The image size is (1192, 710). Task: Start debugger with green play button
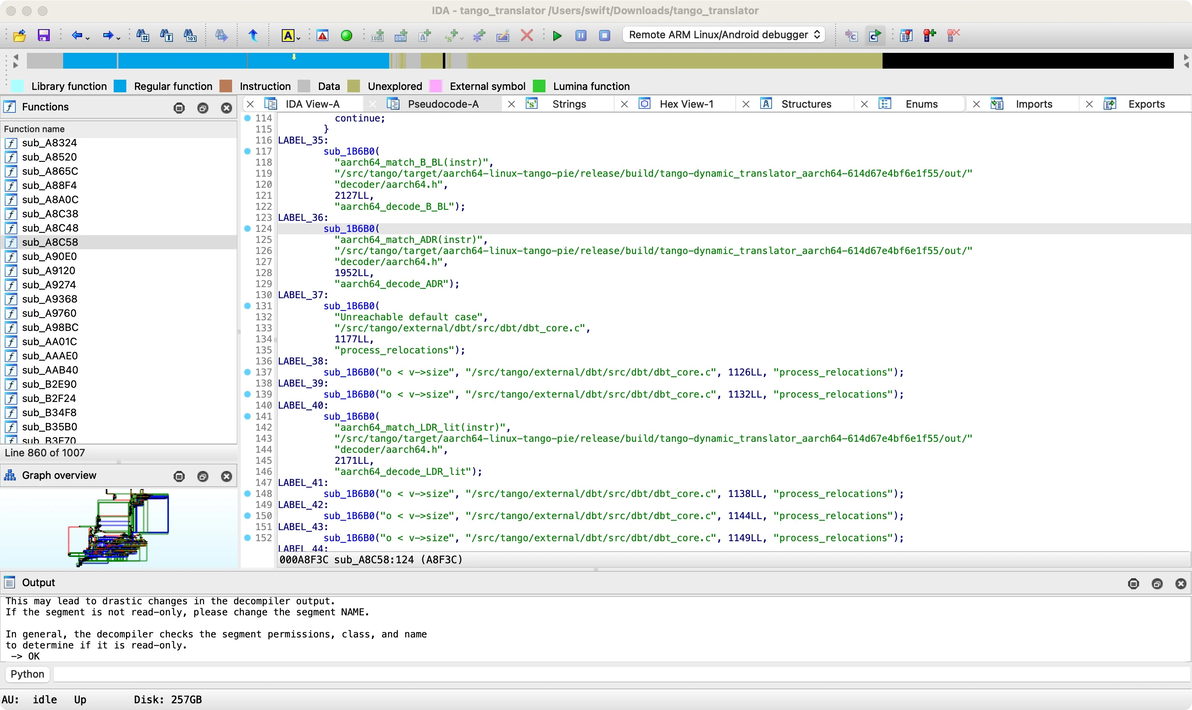point(557,35)
